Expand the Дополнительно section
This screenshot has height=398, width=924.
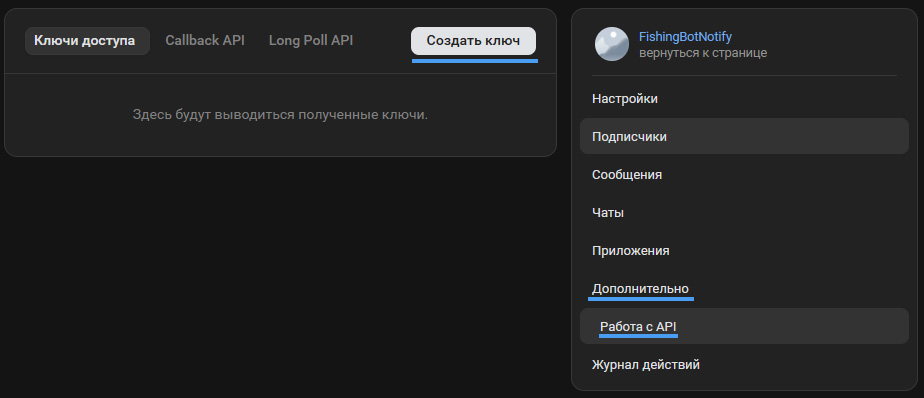tap(744, 289)
